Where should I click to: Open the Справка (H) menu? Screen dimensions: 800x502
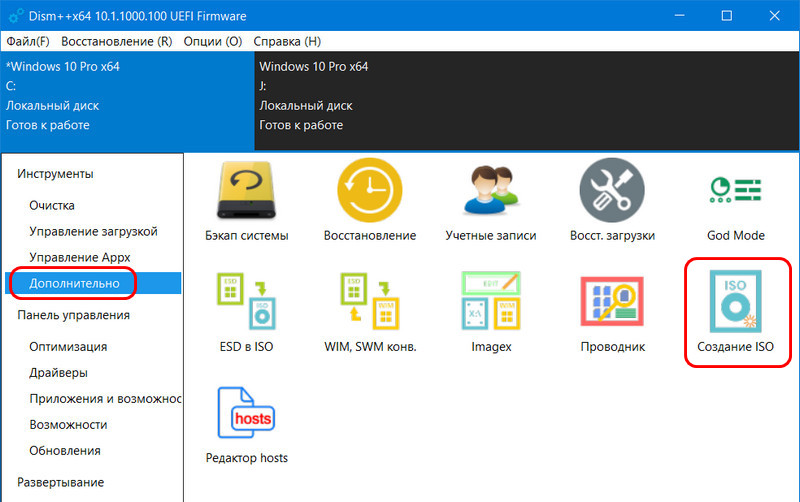(287, 41)
